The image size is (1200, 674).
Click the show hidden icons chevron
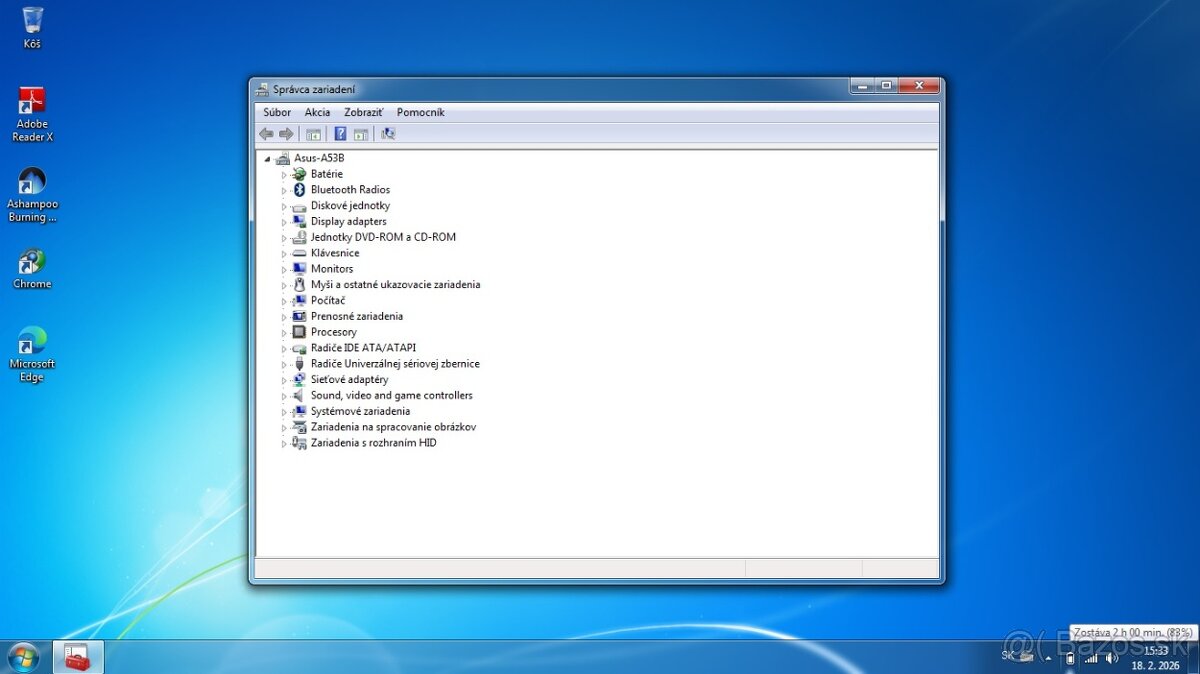pos(1048,658)
